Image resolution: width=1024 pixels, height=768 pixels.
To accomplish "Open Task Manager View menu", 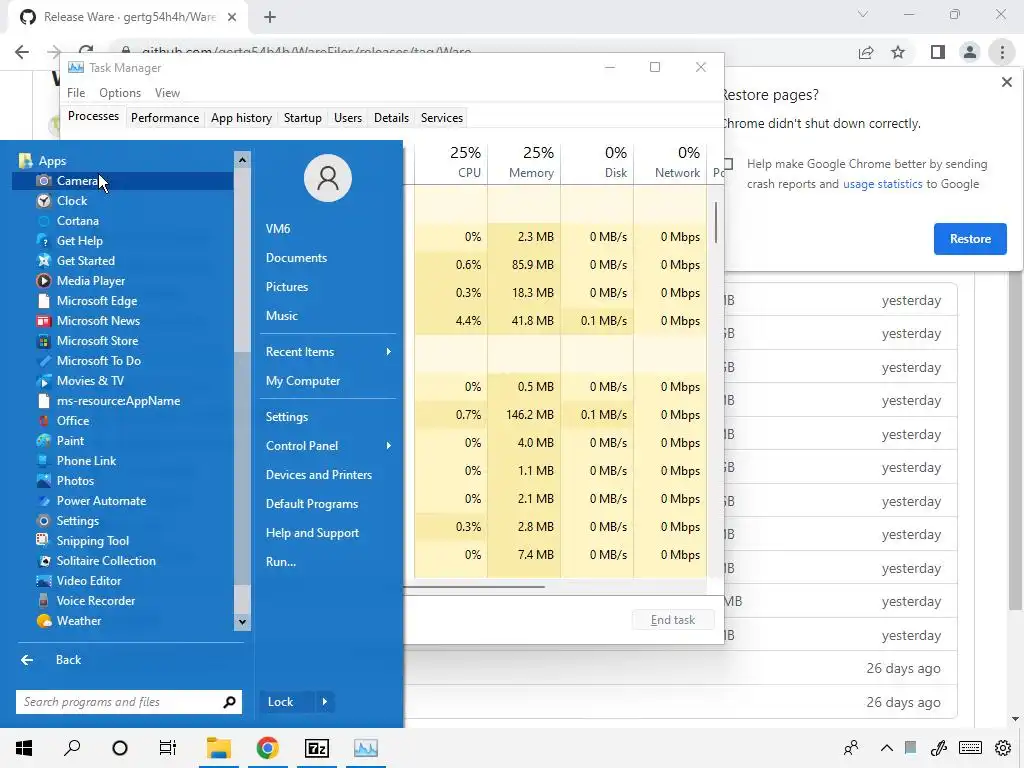I will [x=167, y=93].
